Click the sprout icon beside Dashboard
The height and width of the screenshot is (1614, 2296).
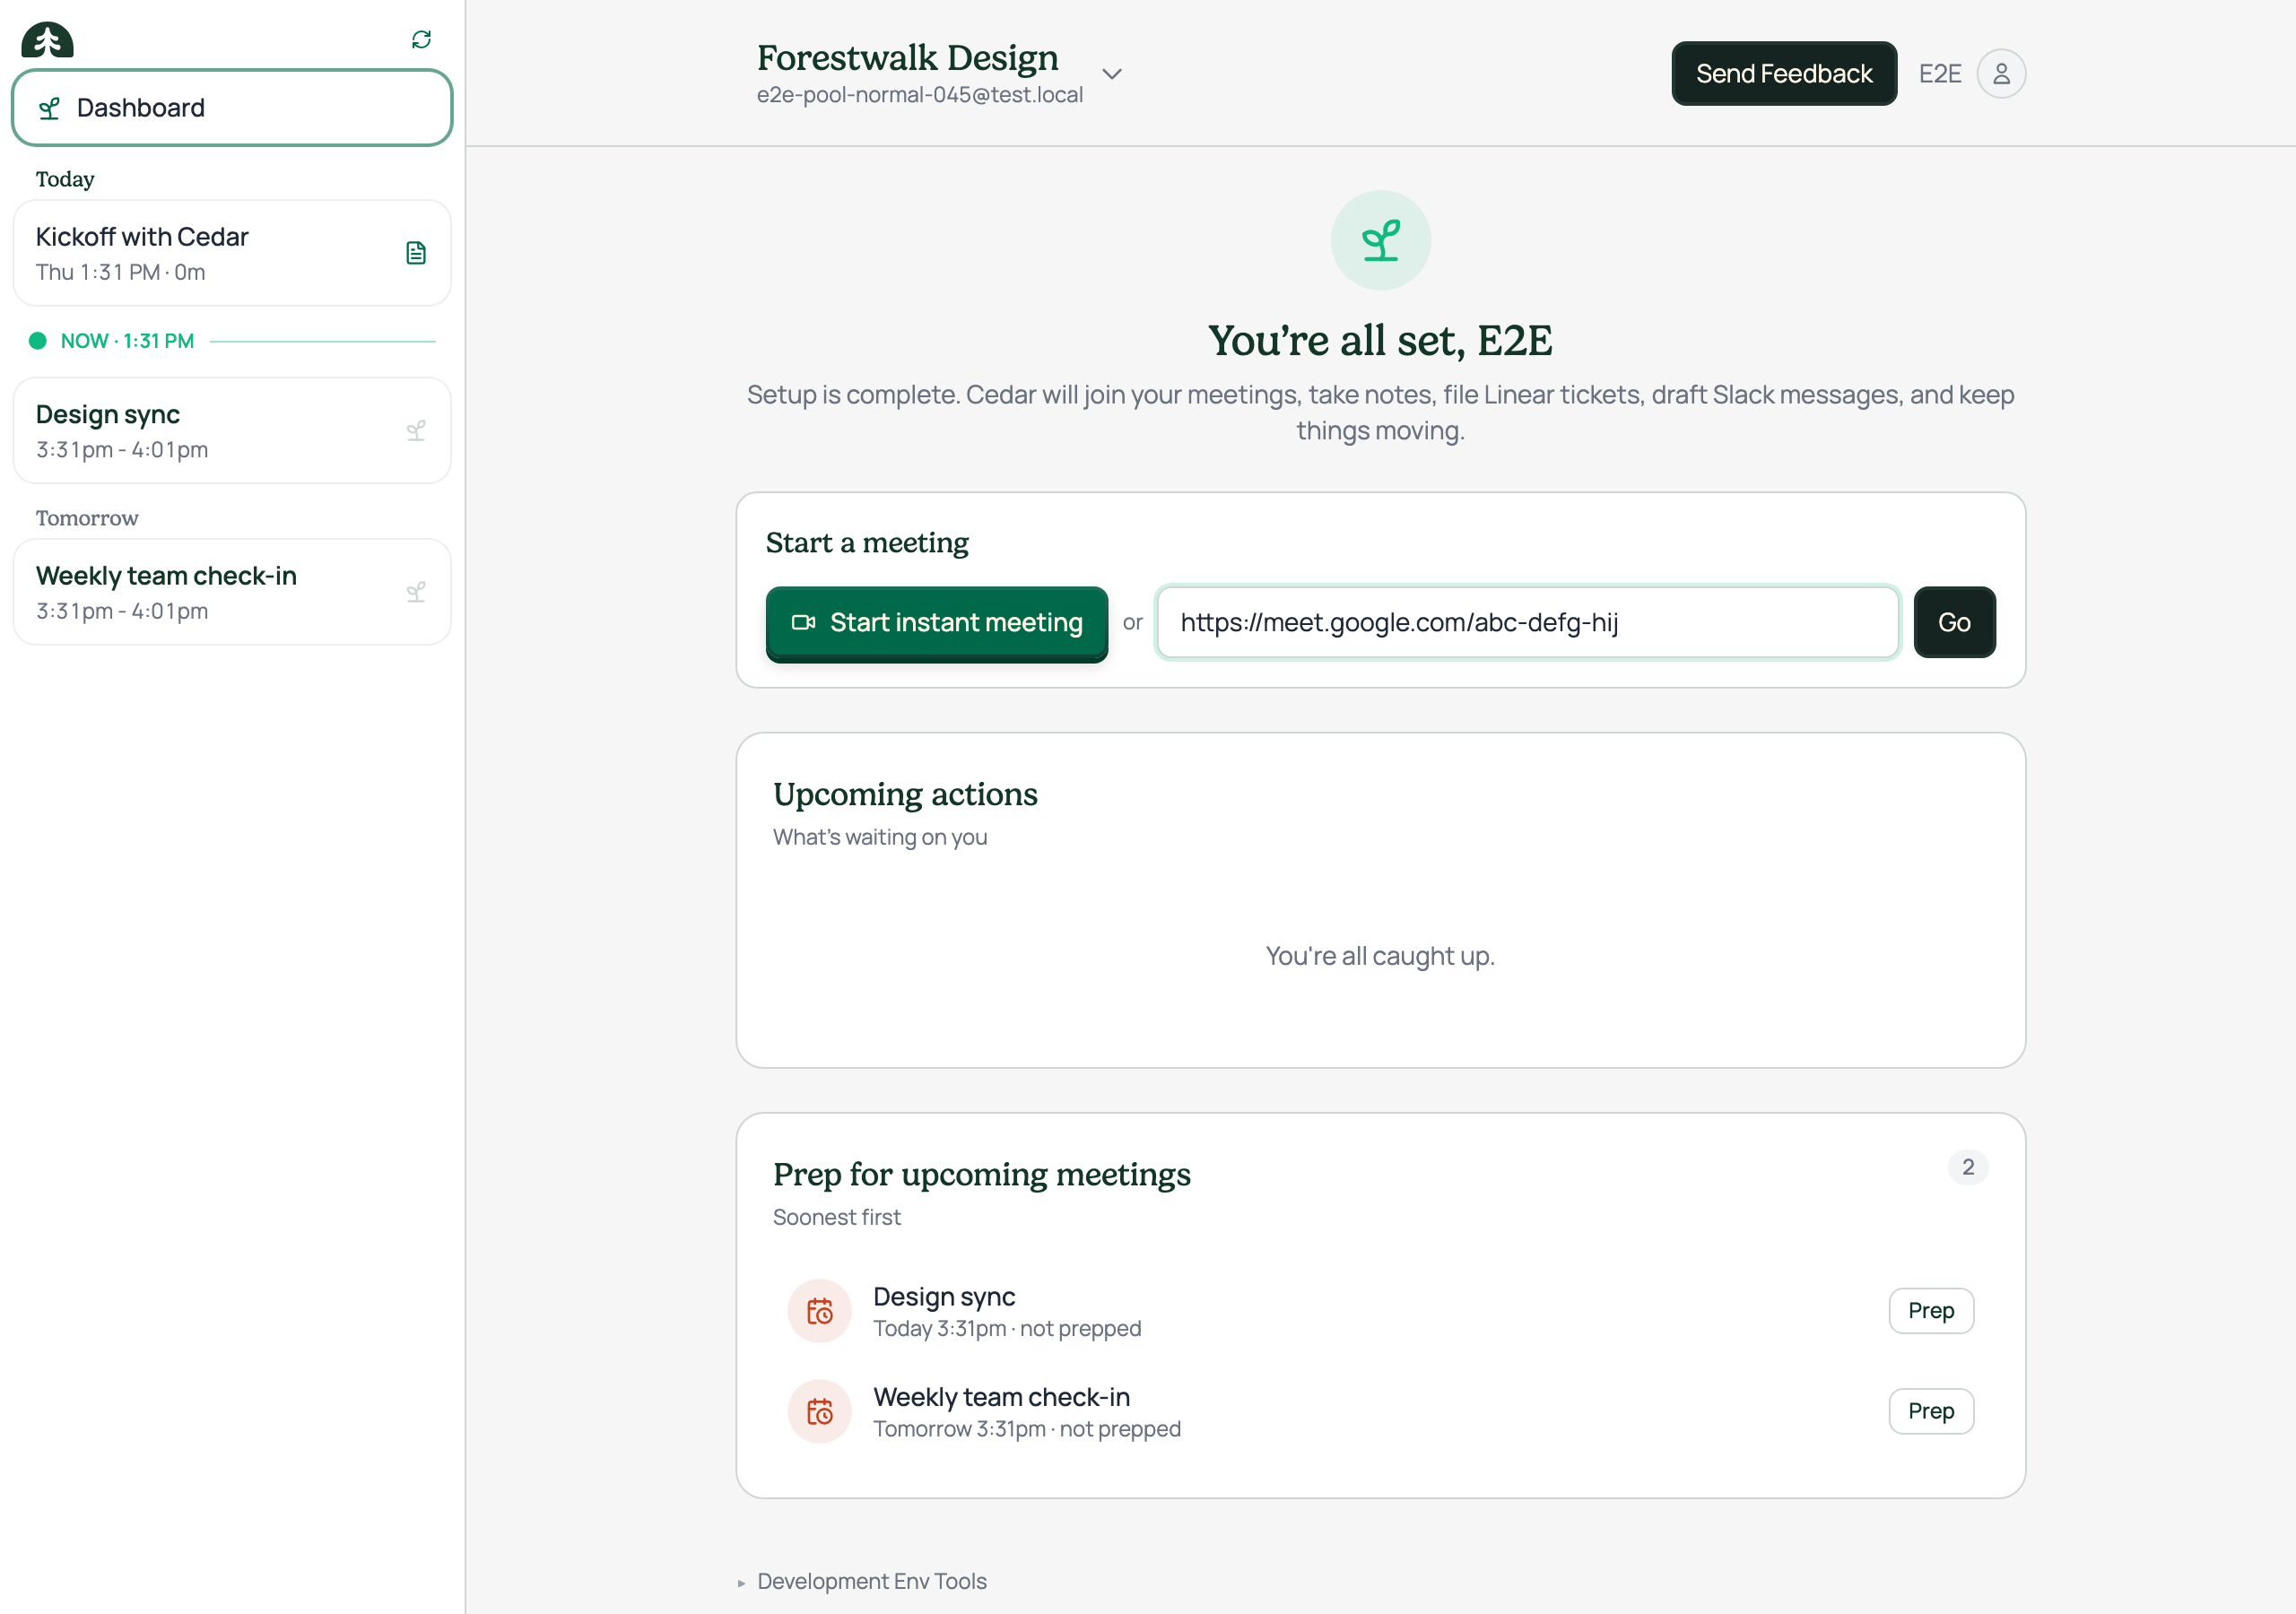(50, 108)
